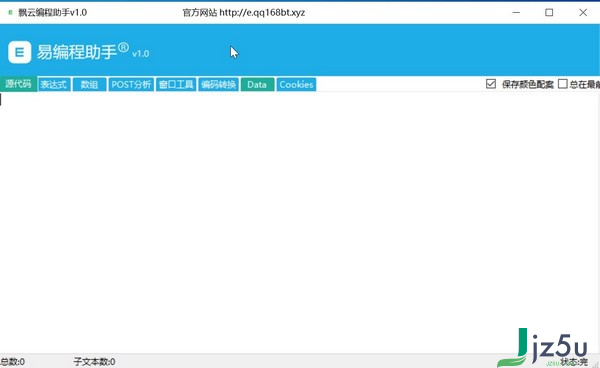Click the small app icon in title bar
Image resolution: width=600 pixels, height=368 pixels.
pos(10,13)
